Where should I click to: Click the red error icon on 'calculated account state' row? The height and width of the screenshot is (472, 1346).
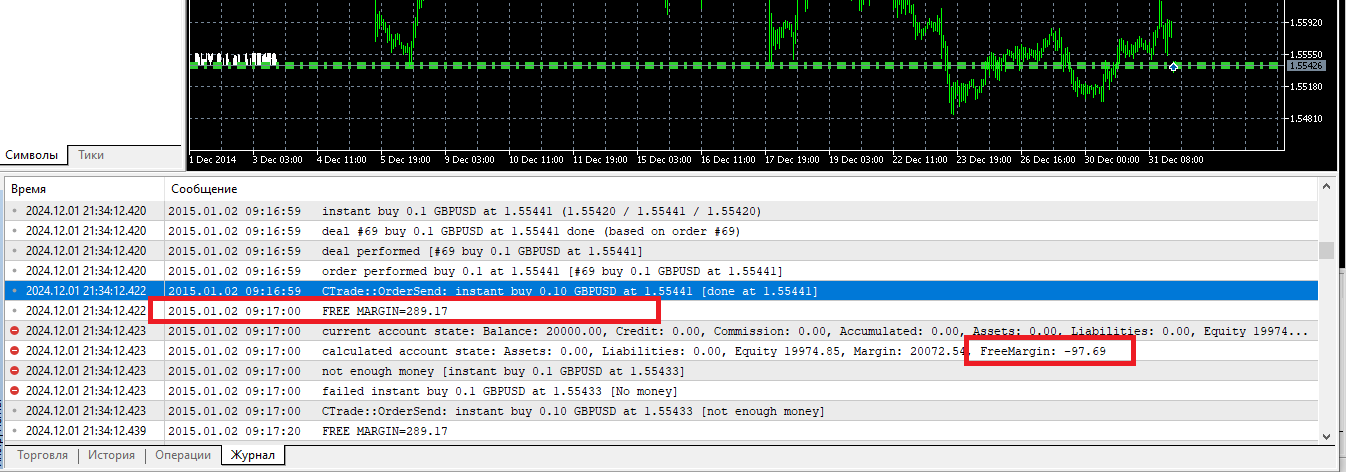14,351
